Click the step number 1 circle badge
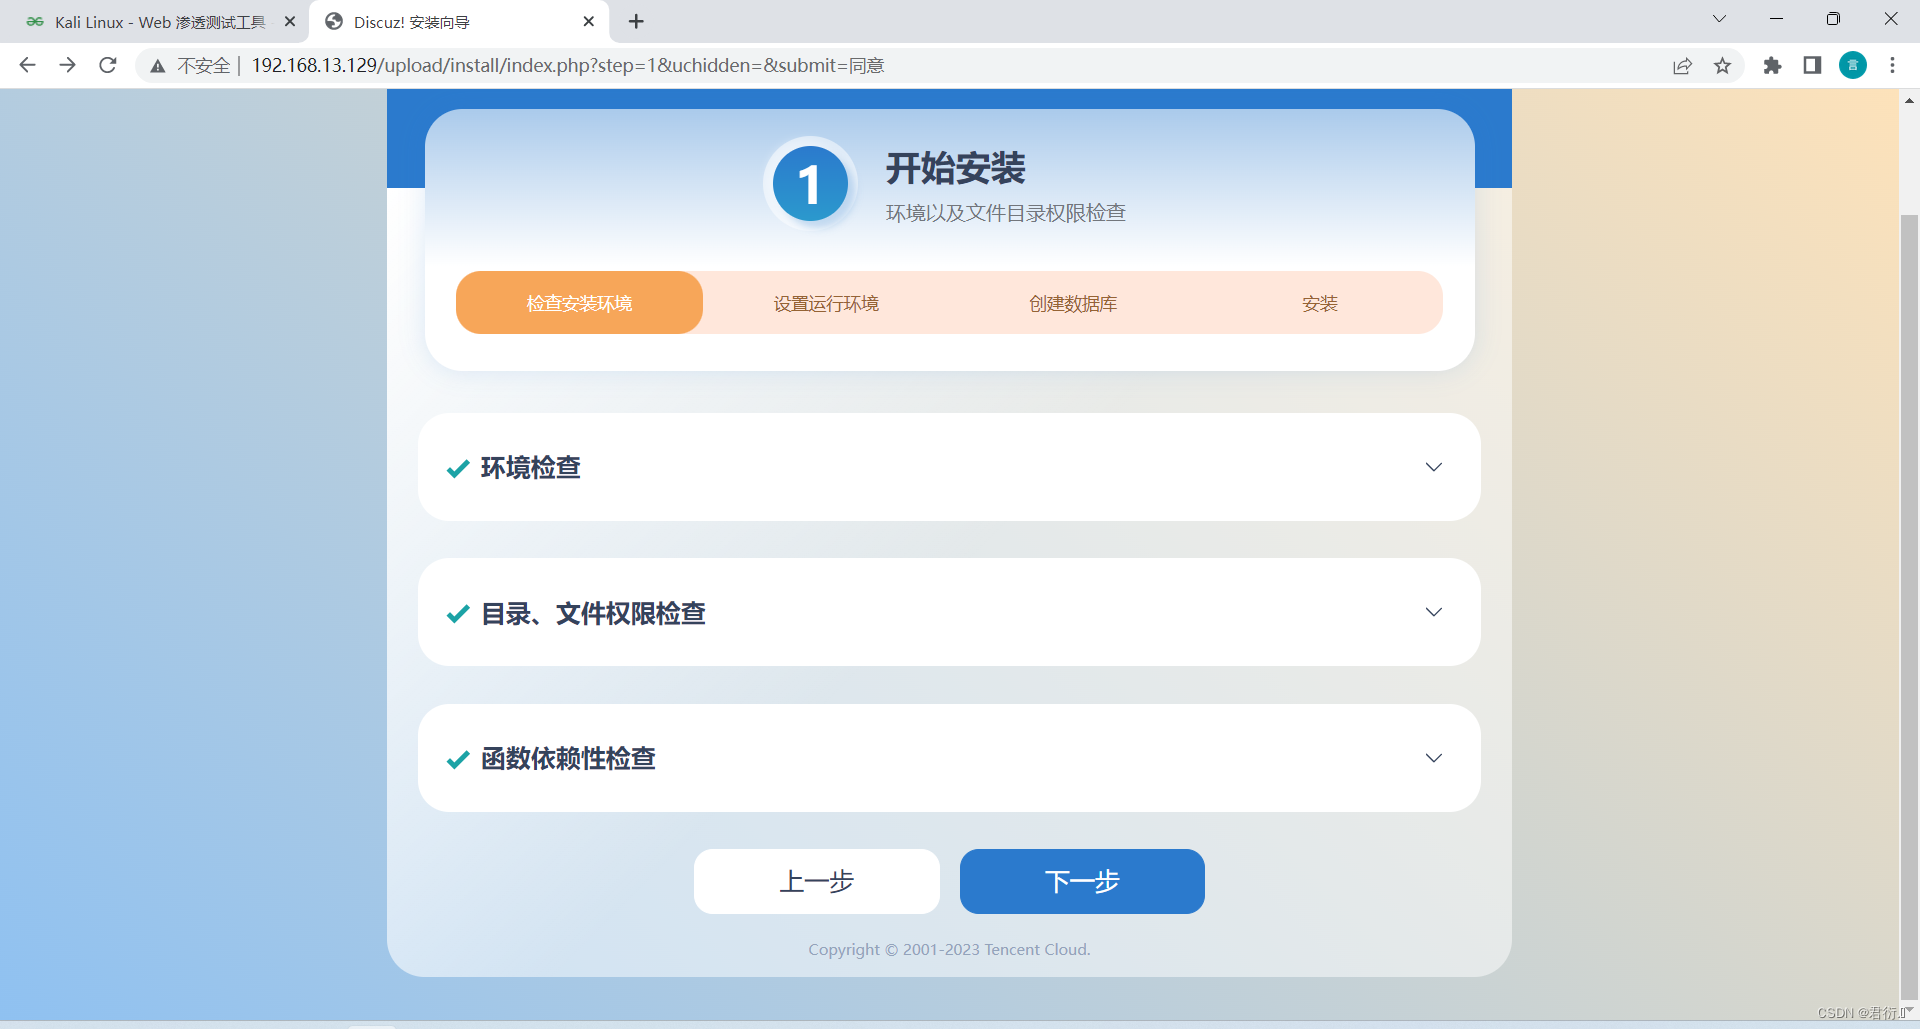1920x1029 pixels. coord(810,184)
